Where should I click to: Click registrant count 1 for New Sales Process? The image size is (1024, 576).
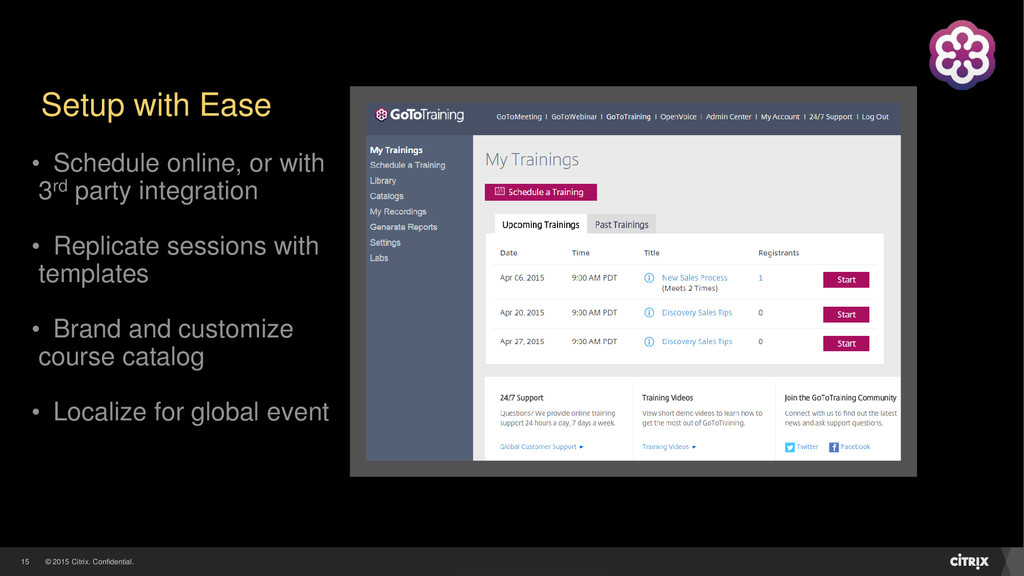click(x=760, y=278)
